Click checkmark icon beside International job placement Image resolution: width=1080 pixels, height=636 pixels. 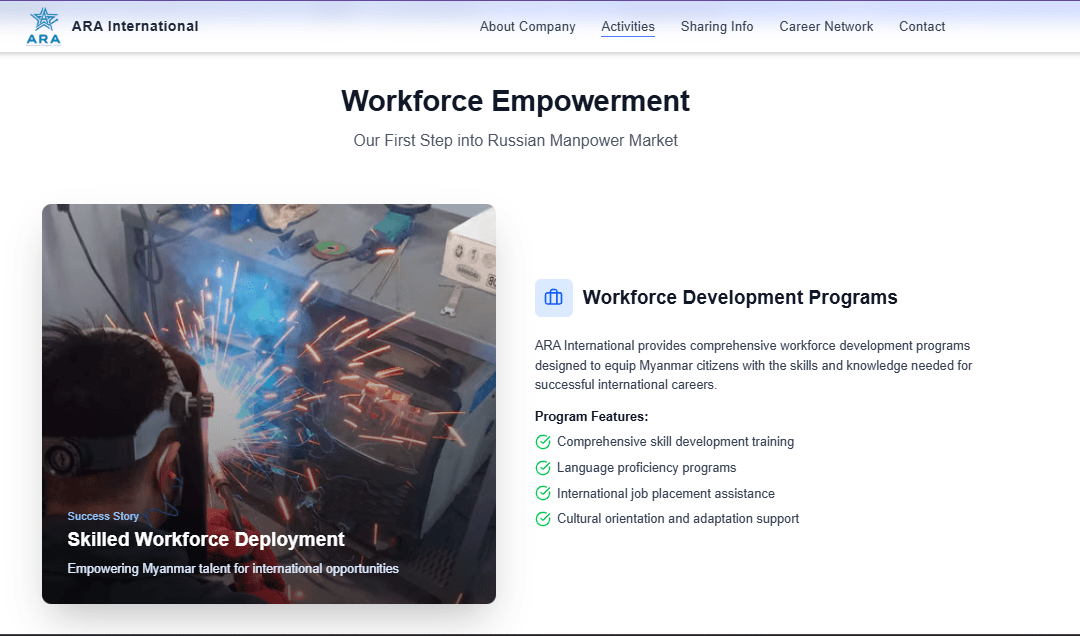point(543,493)
